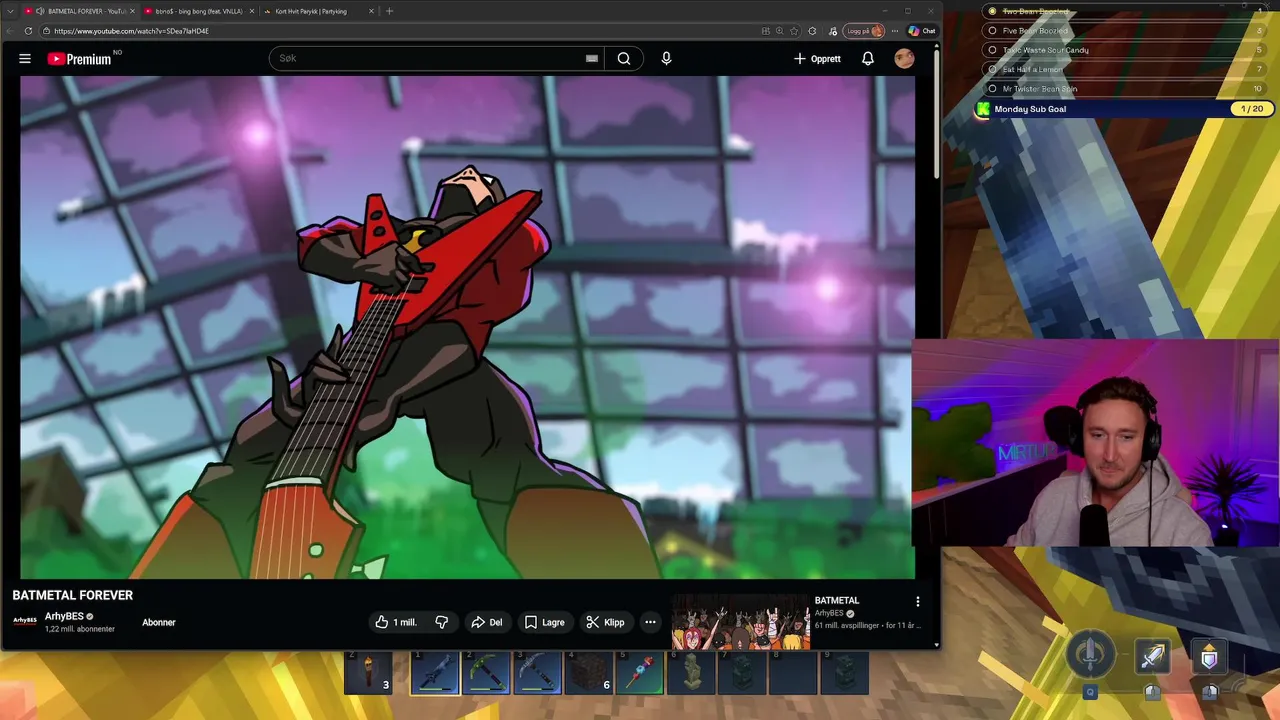Open more actions three-dot menu under video
Viewport: 1280px width, 720px height.
point(650,622)
